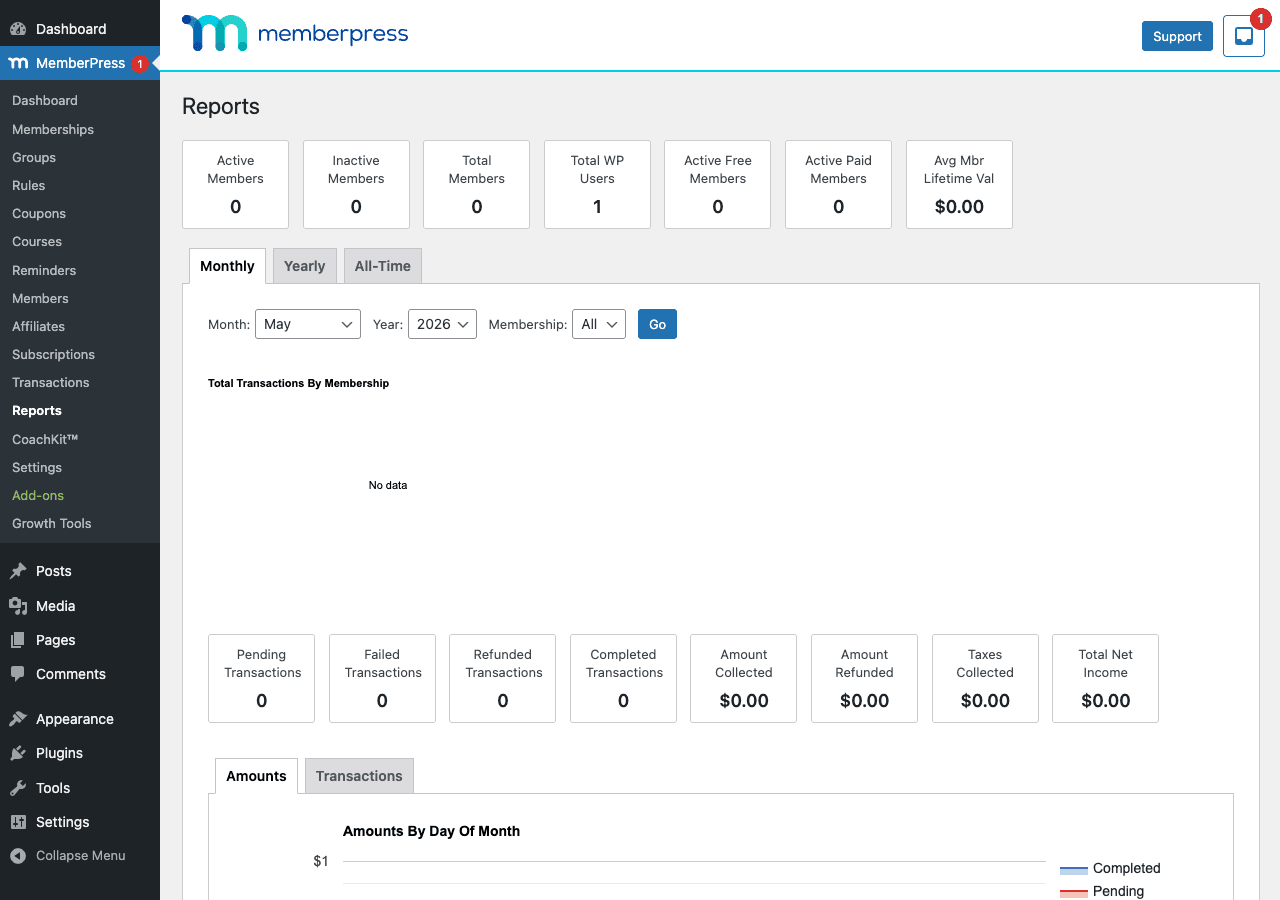This screenshot has height=900, width=1280.
Task: Click the MemberPress logo in header
Action: [x=295, y=34]
